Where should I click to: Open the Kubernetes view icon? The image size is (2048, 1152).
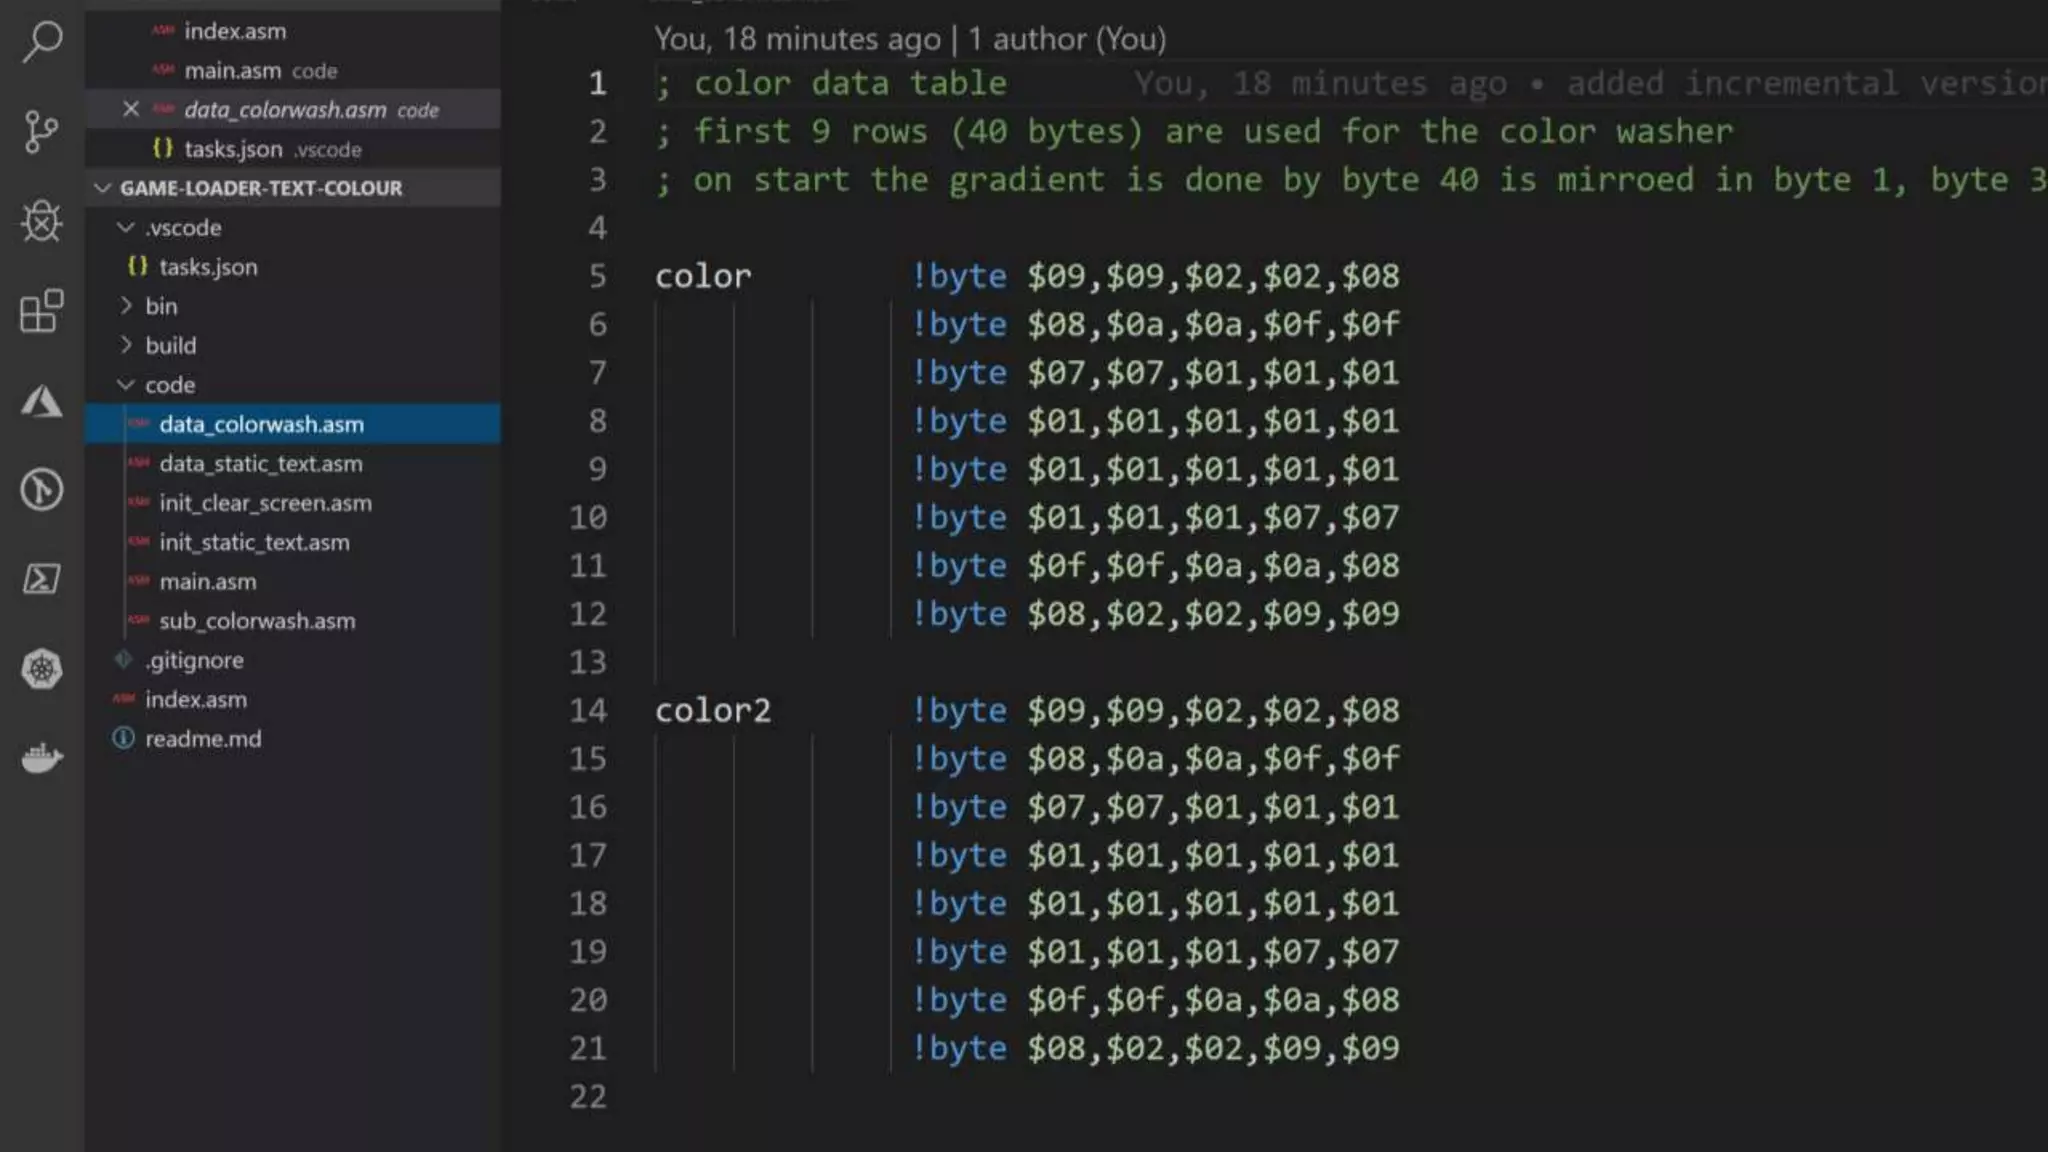[42, 668]
